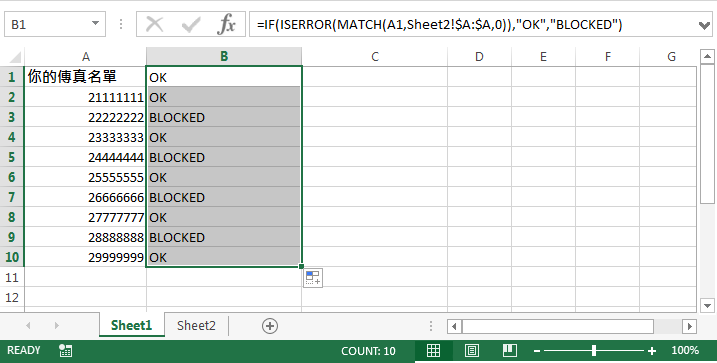Click cell with 27777777
The height and width of the screenshot is (363, 717).
pyautogui.click(x=86, y=218)
